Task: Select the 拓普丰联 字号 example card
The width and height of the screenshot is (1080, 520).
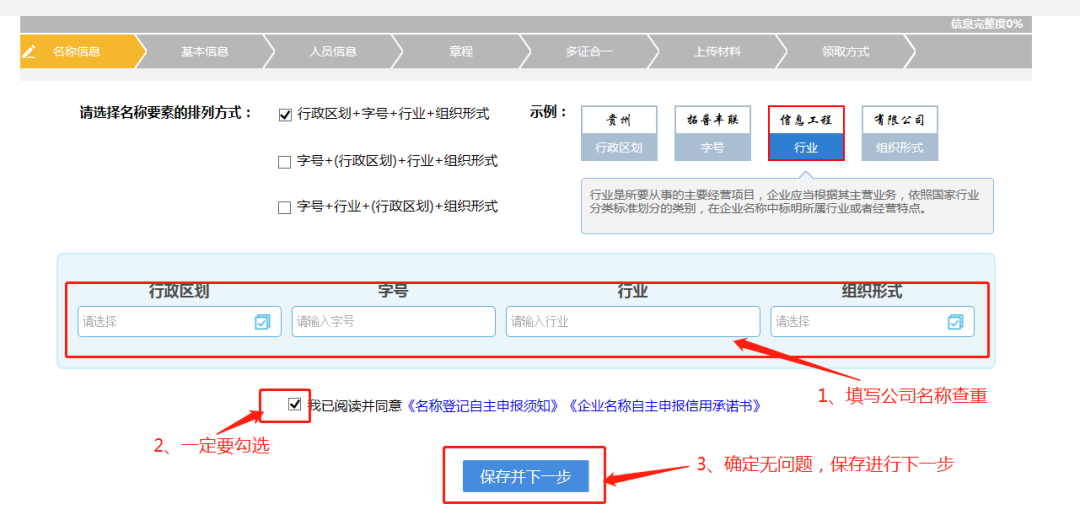Action: click(712, 134)
